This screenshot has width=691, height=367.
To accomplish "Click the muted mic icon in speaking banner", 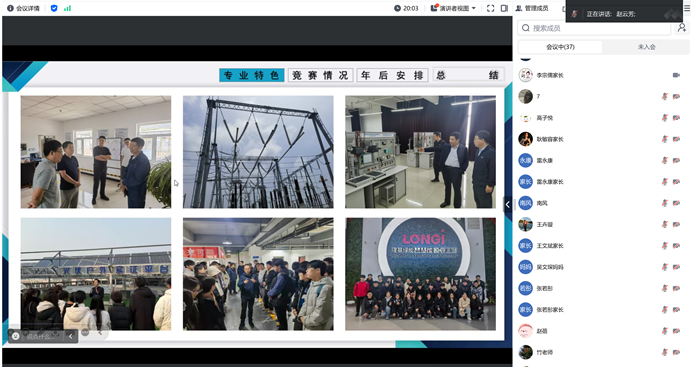I will click(574, 14).
